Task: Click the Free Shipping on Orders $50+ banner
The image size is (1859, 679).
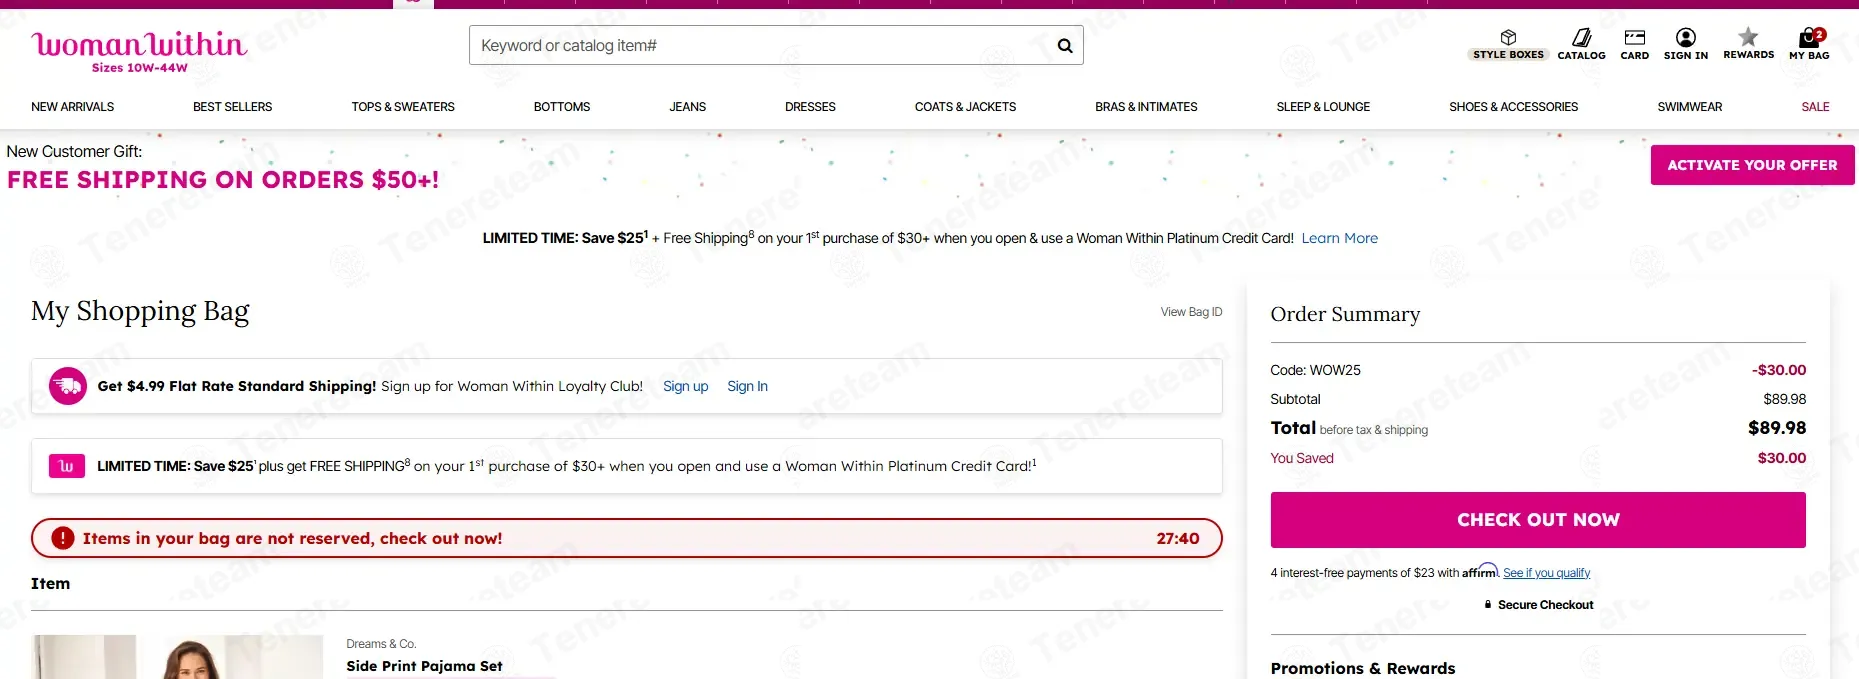Action: point(223,180)
